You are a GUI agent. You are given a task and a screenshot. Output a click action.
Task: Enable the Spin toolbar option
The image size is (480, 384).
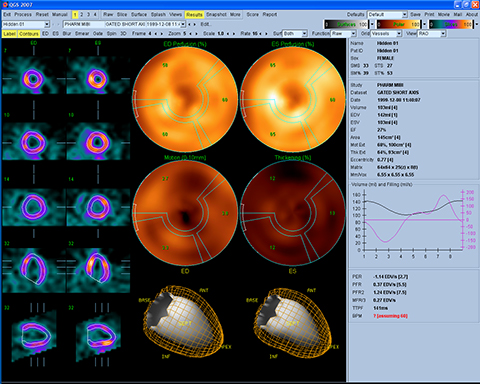112,34
